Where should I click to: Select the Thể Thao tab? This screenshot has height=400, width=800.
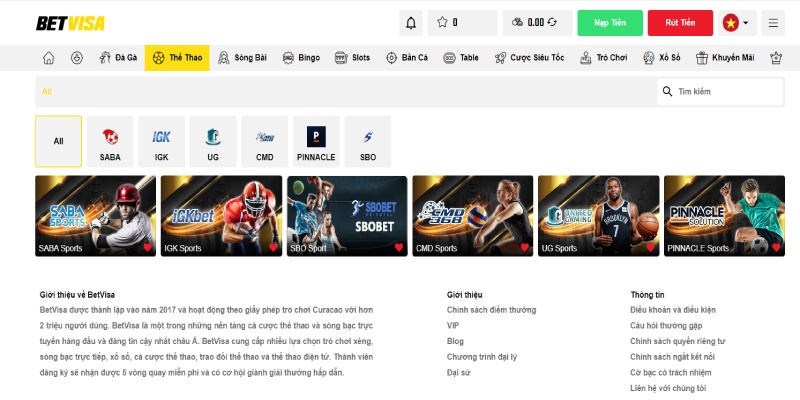[177, 58]
